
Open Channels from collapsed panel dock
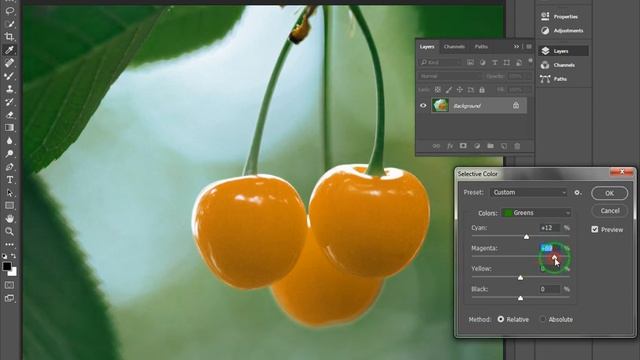coord(563,65)
